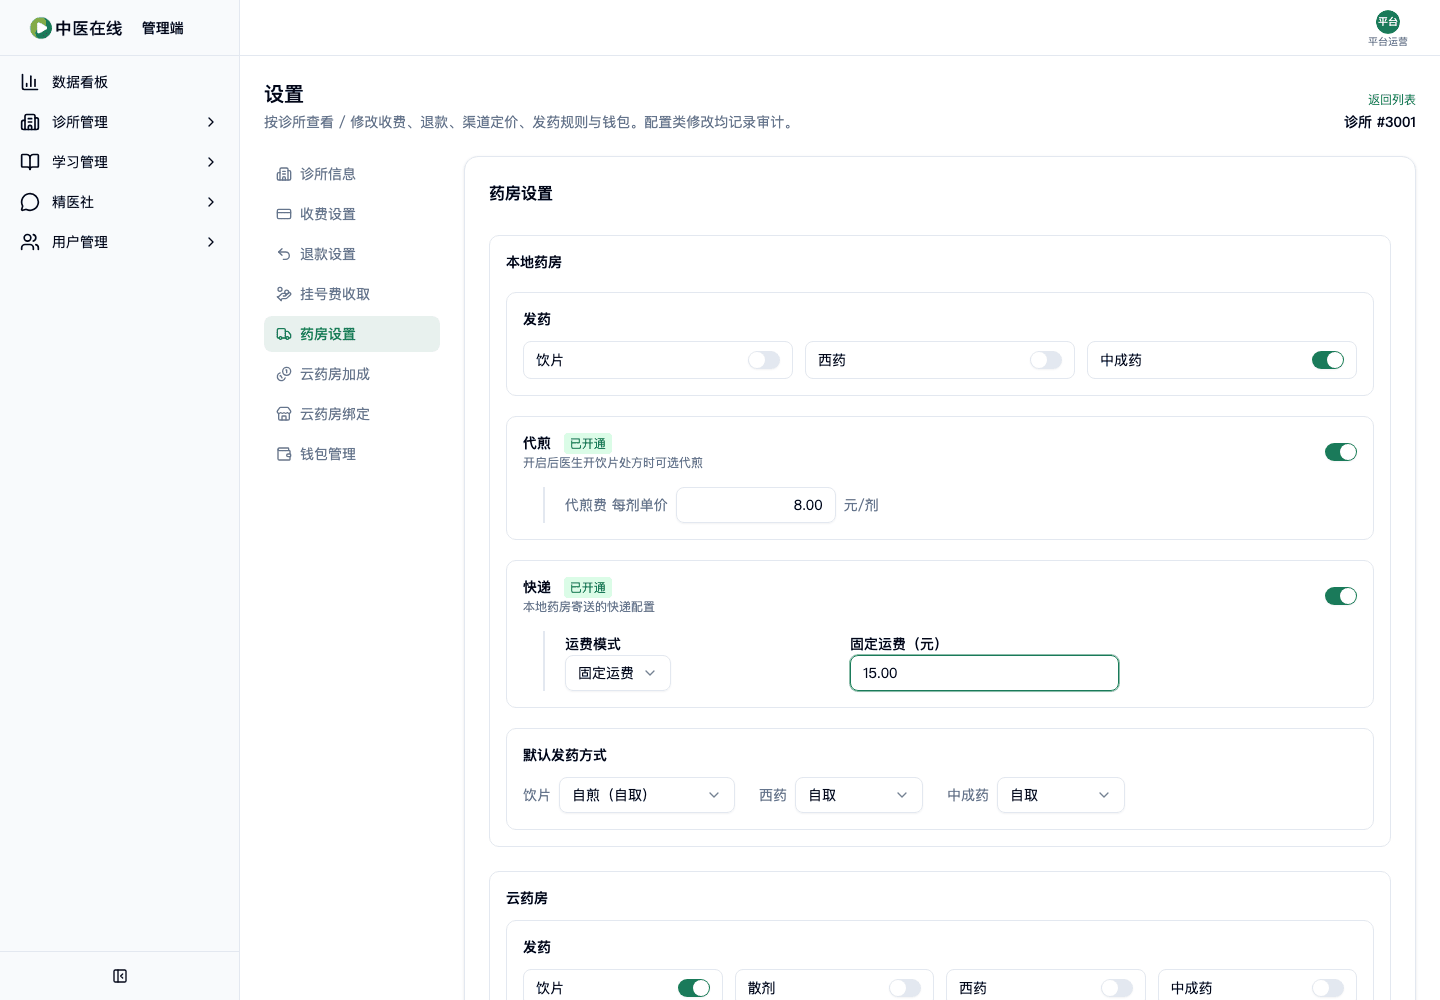Screen dimensions: 1440x1000
Task: Click the 用户管理 users icon
Action: (30, 242)
